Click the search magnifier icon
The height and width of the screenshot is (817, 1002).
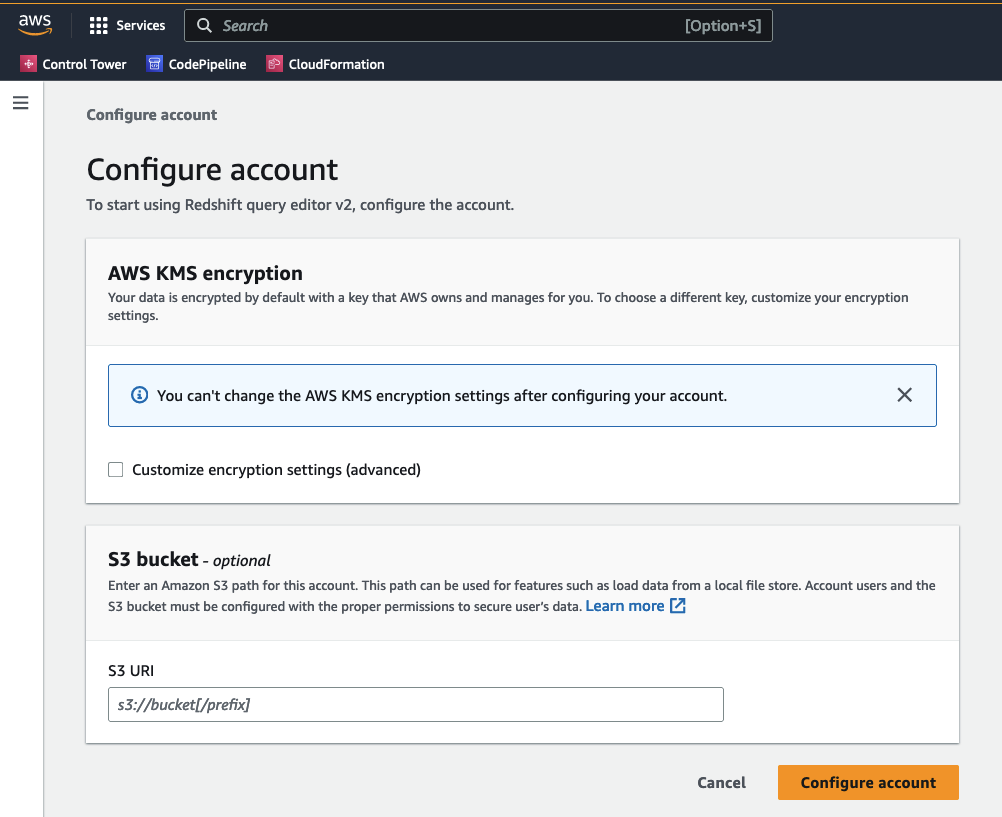click(x=204, y=25)
